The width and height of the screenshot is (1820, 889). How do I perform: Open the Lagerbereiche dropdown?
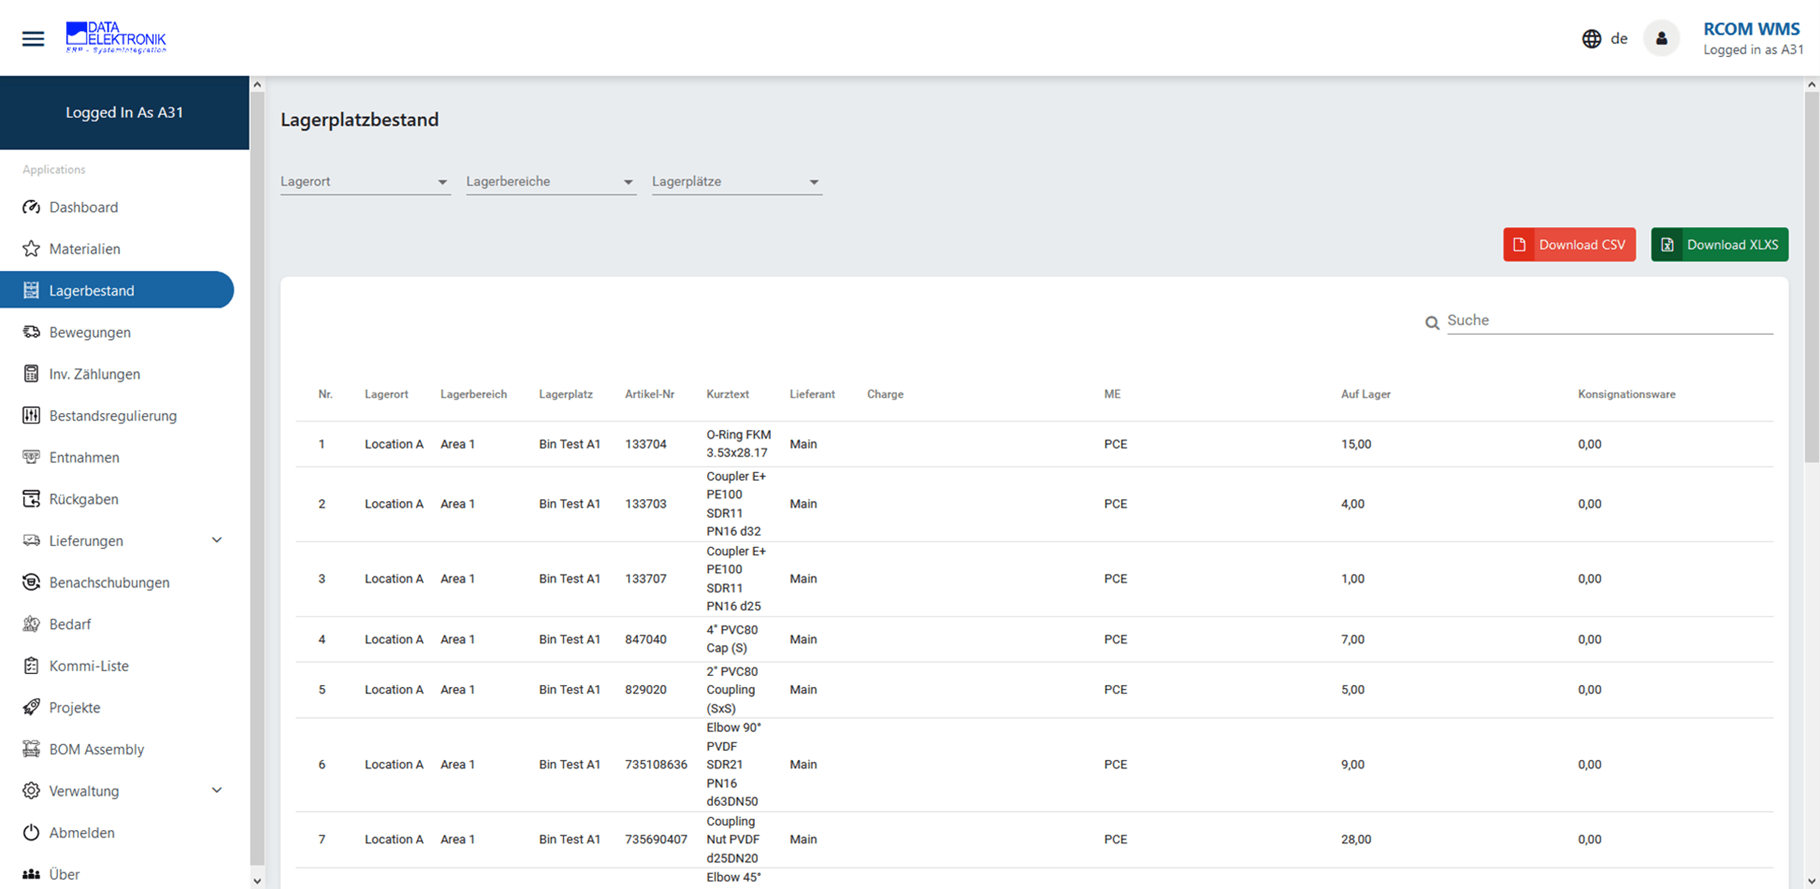click(x=550, y=182)
